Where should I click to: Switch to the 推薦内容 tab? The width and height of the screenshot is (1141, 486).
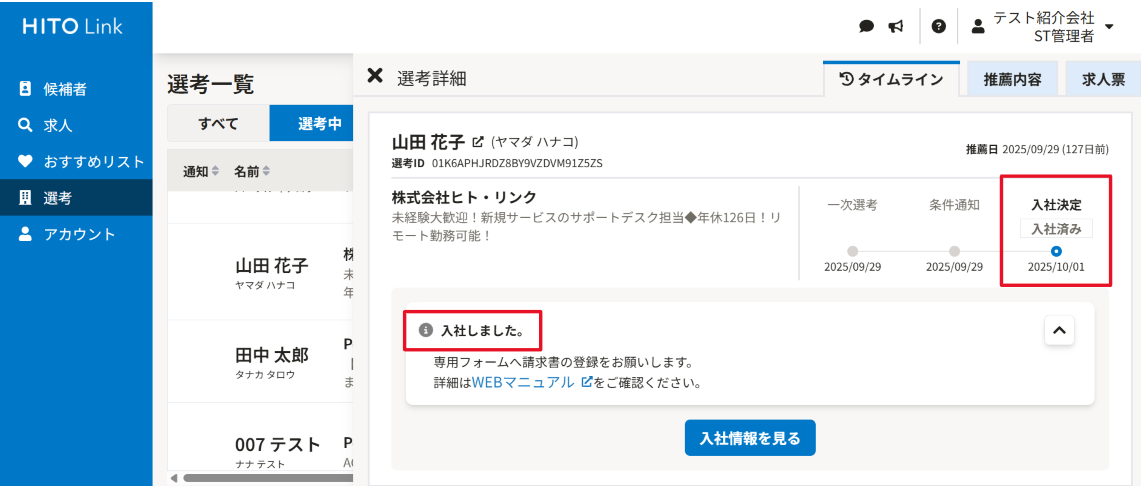tap(1012, 79)
